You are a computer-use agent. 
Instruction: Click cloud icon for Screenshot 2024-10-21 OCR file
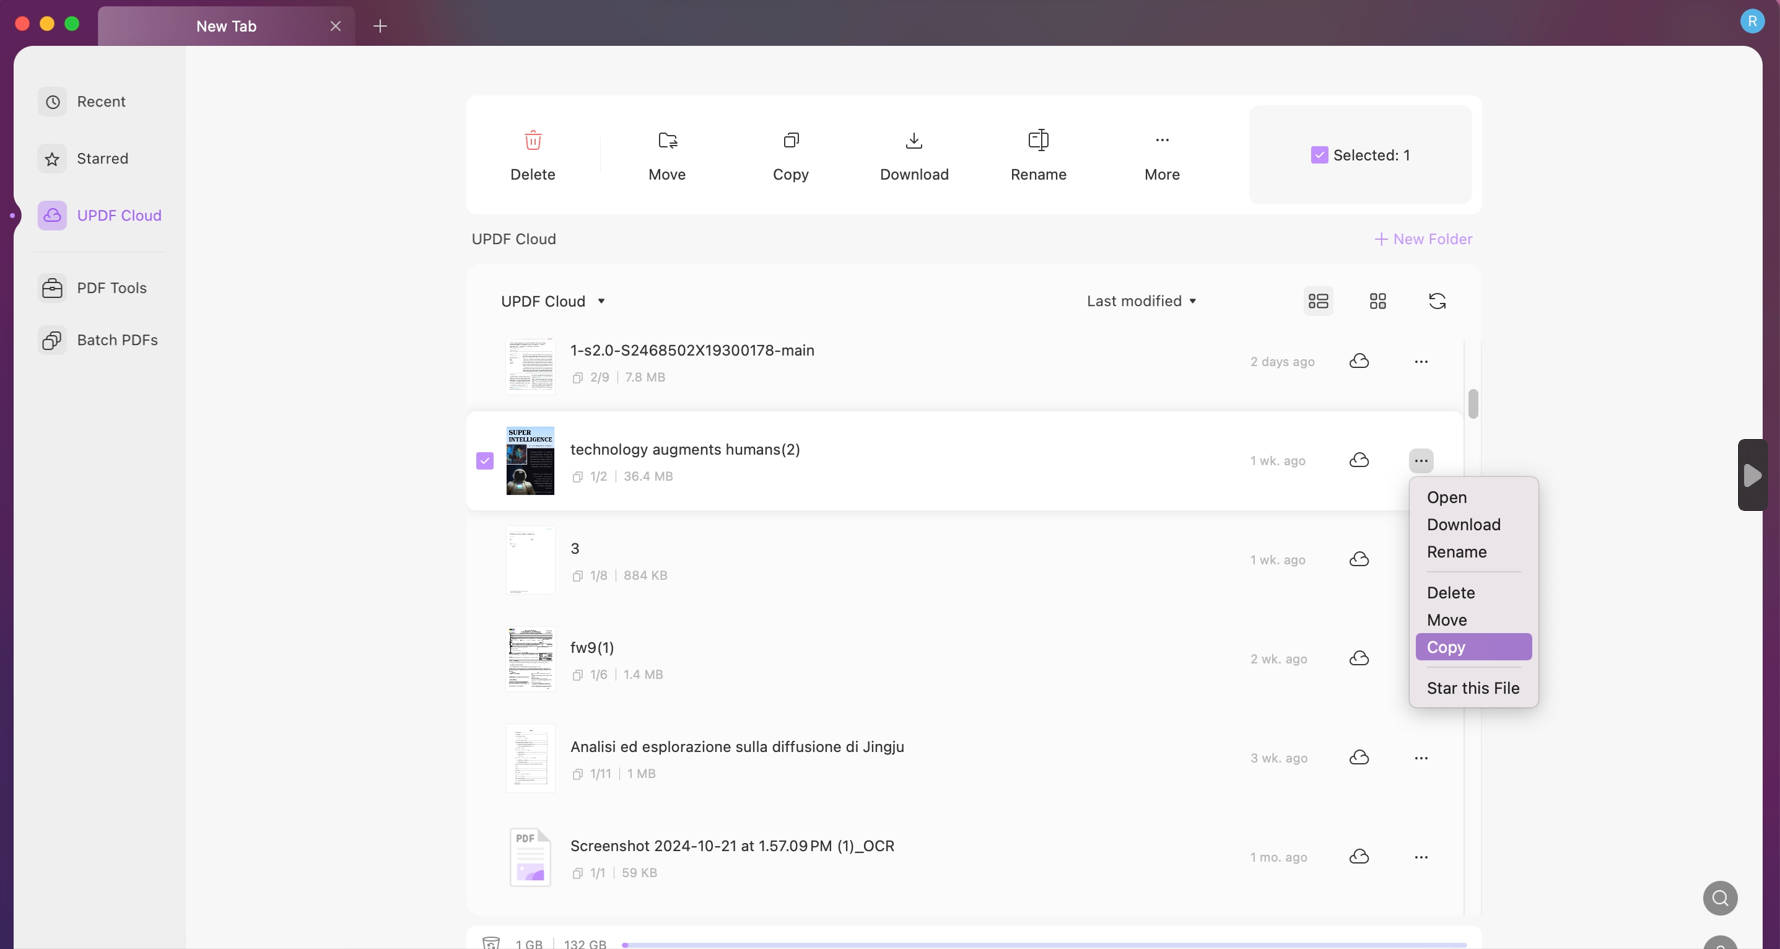pyautogui.click(x=1359, y=856)
